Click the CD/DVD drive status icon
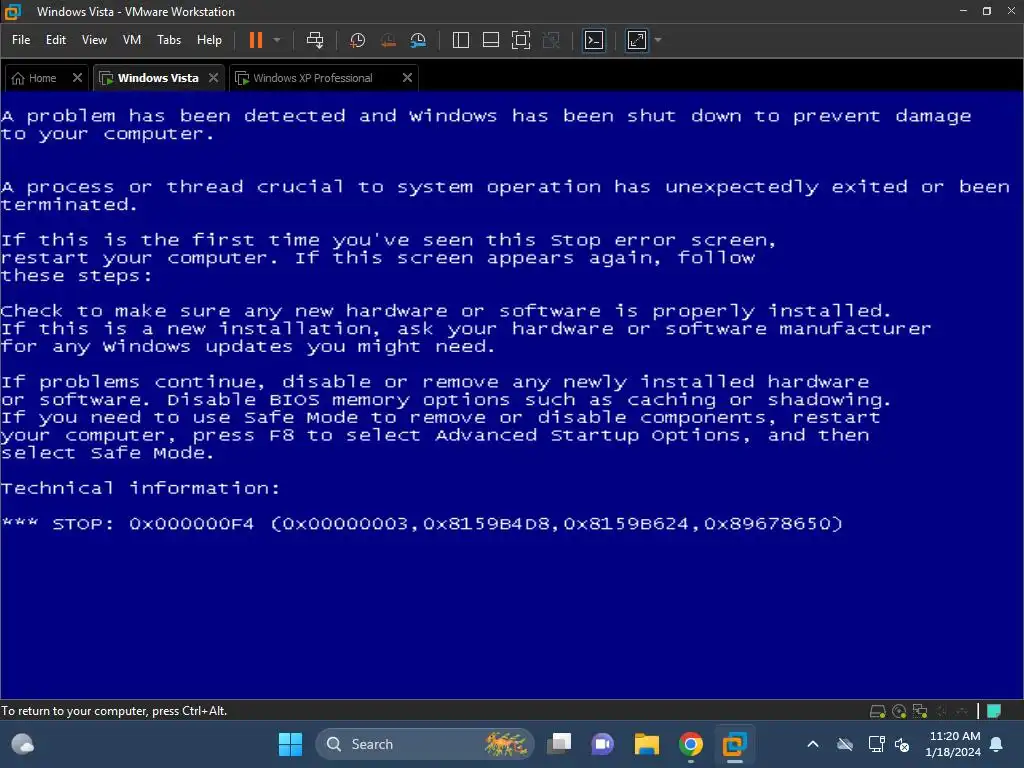1024x768 pixels. [899, 711]
